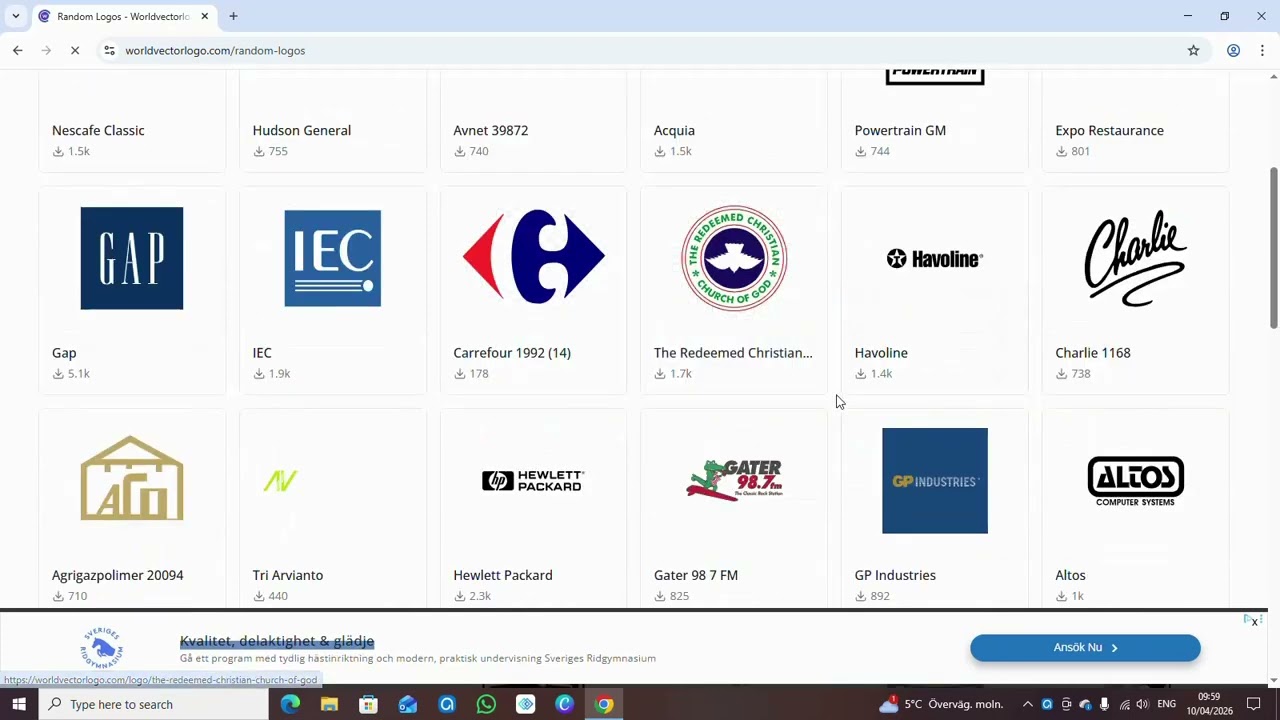1280x720 pixels.
Task: Select the Havoline logo image
Action: click(x=935, y=259)
